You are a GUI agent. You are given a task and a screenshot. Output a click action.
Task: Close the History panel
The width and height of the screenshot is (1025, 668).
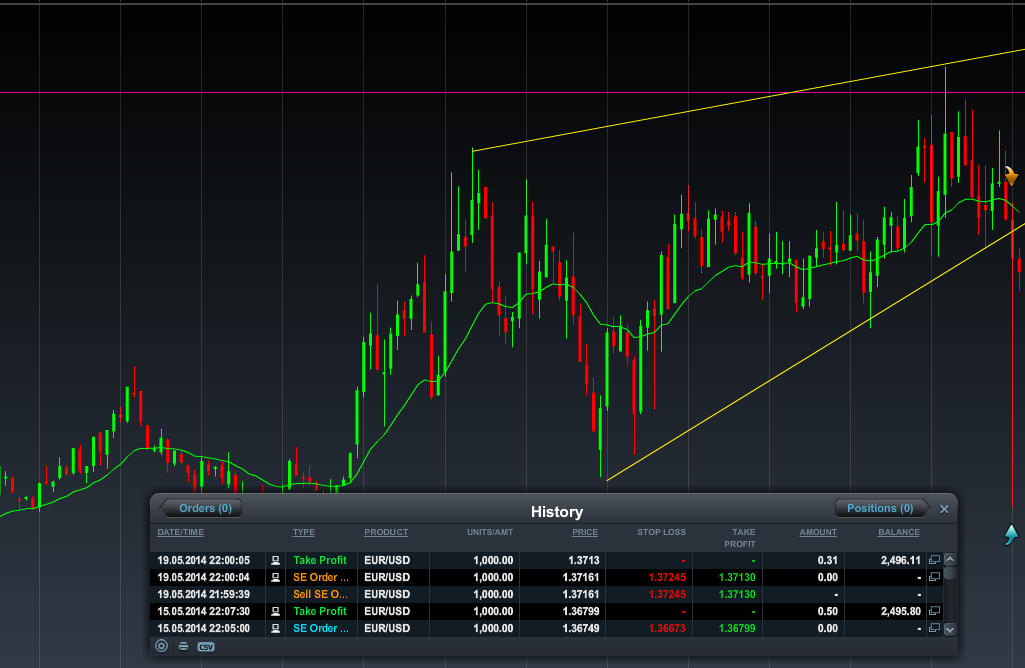point(944,509)
